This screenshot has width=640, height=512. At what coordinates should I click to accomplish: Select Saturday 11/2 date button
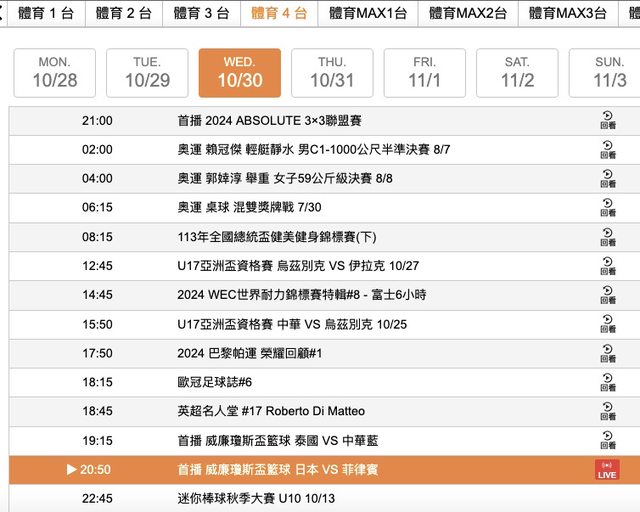coord(517,73)
